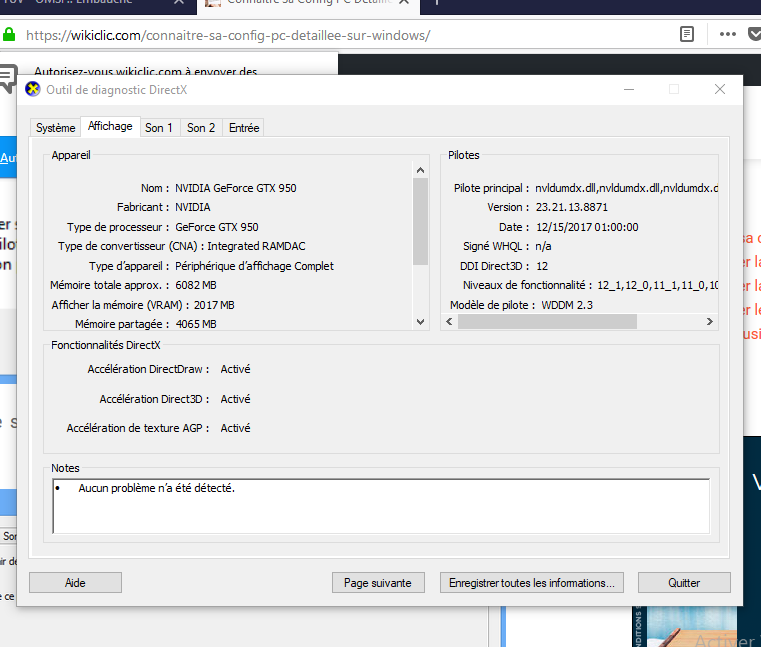
Task: Open a new browser tab
Action: pos(436,2)
